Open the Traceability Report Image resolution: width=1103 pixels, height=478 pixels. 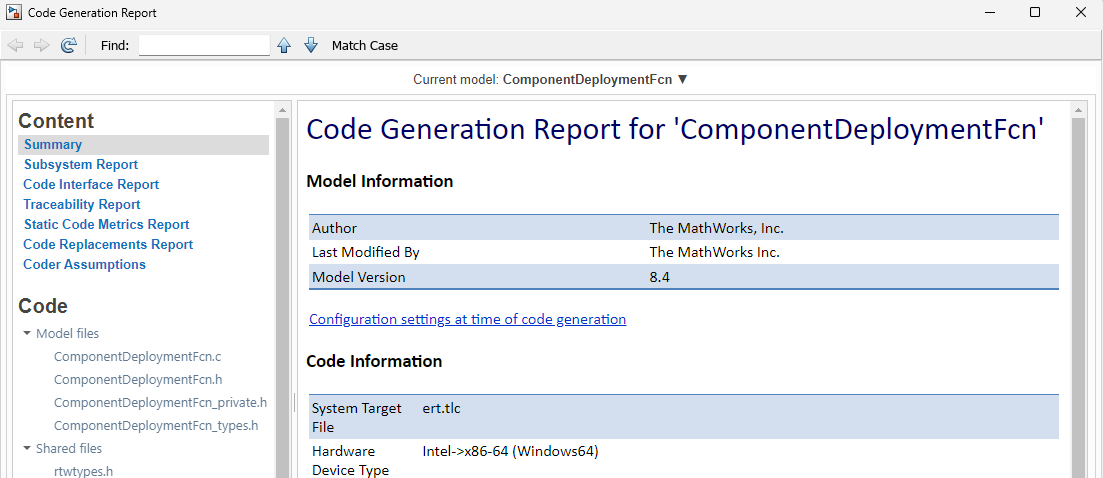pos(82,205)
